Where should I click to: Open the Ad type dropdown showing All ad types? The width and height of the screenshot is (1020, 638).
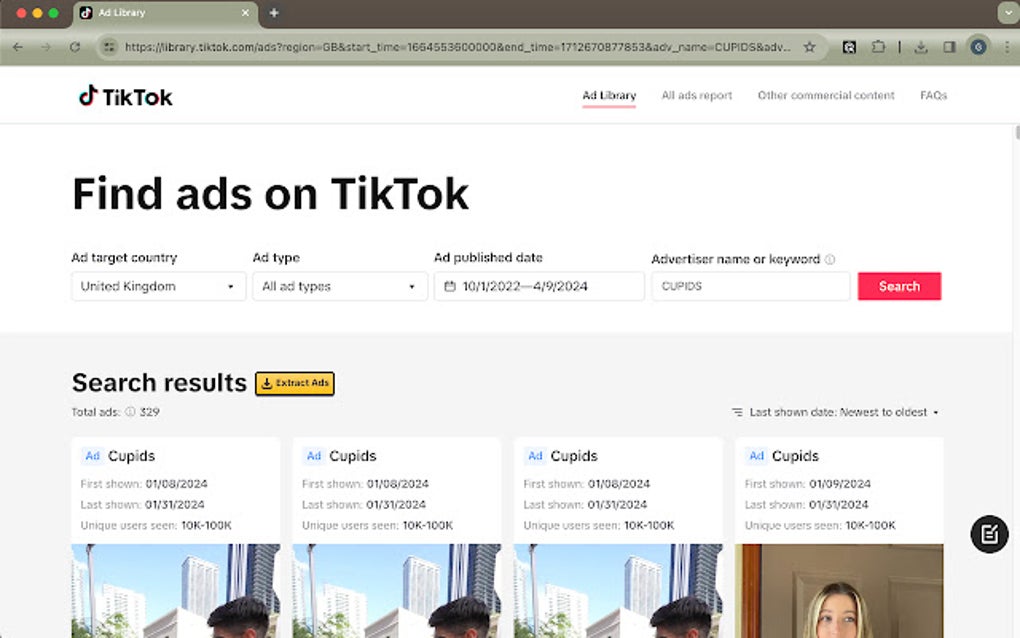point(339,286)
